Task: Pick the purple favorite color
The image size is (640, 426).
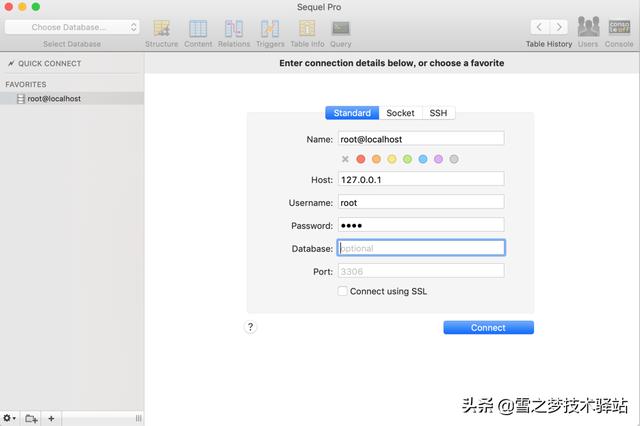Action: 438,159
